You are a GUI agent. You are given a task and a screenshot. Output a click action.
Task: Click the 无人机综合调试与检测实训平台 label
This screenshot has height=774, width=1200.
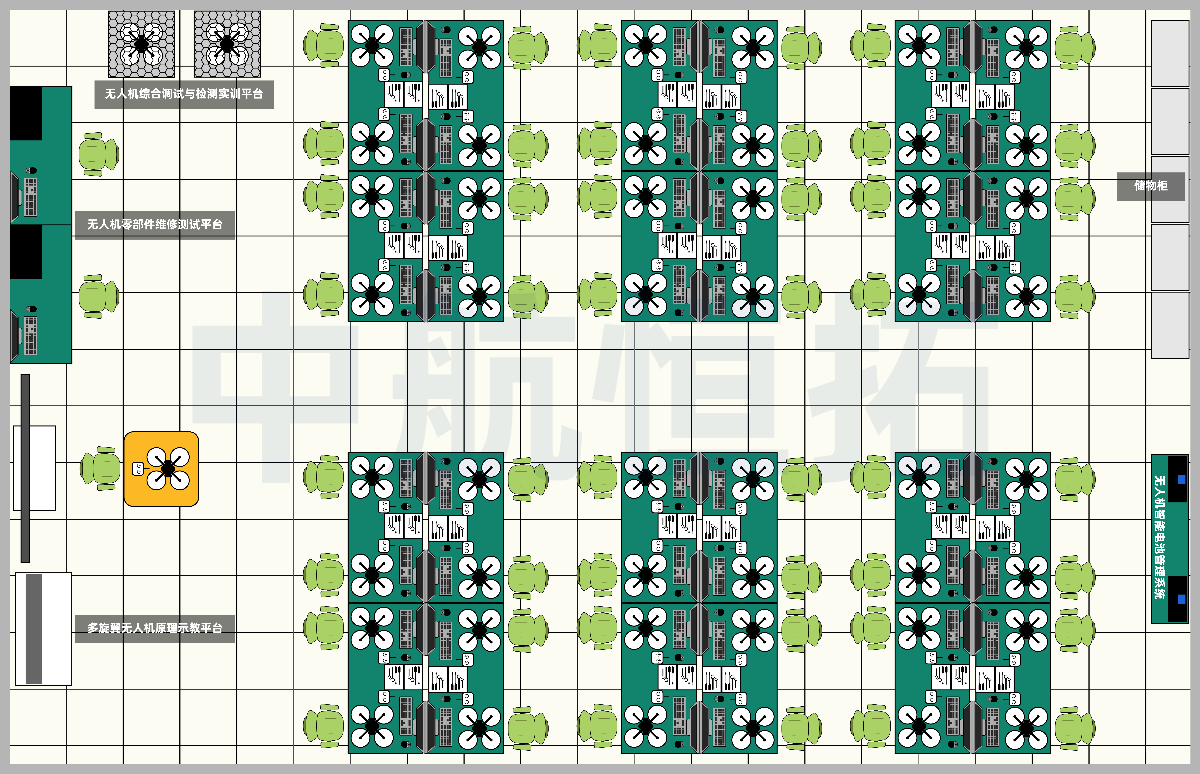(x=183, y=94)
